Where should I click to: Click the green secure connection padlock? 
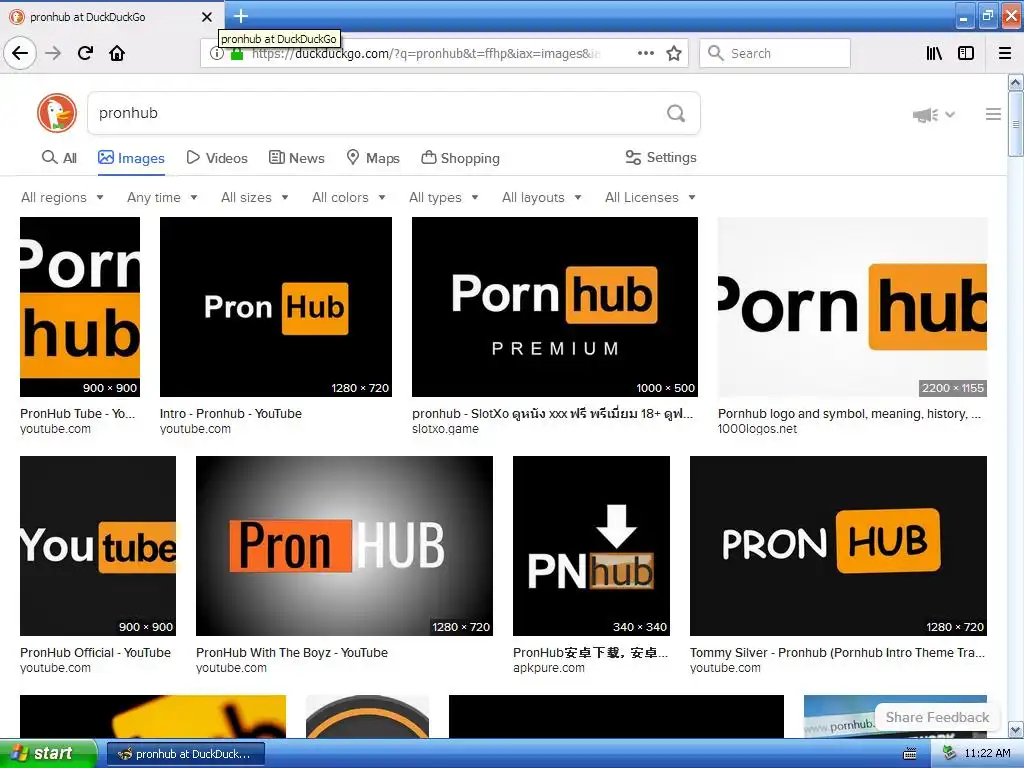pos(237,54)
